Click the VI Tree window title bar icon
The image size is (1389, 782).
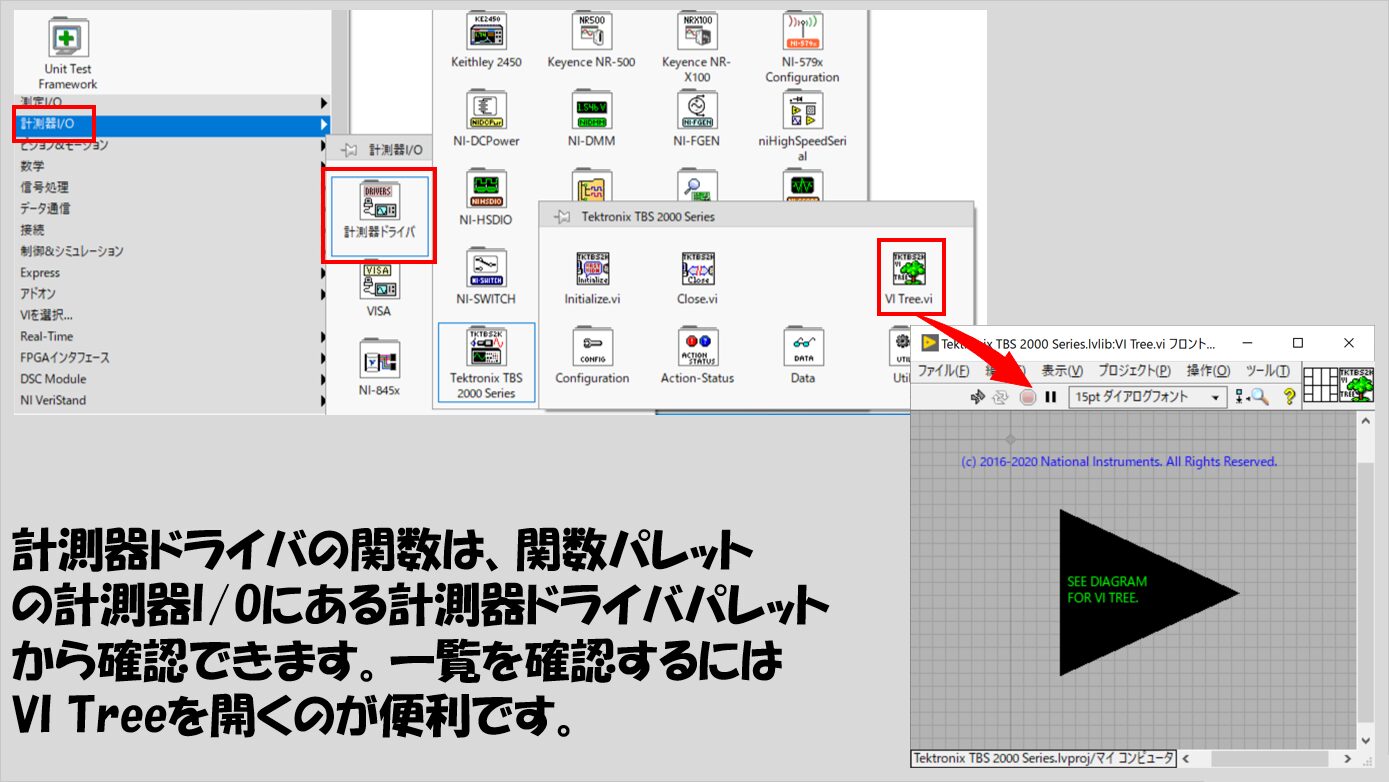[x=930, y=343]
